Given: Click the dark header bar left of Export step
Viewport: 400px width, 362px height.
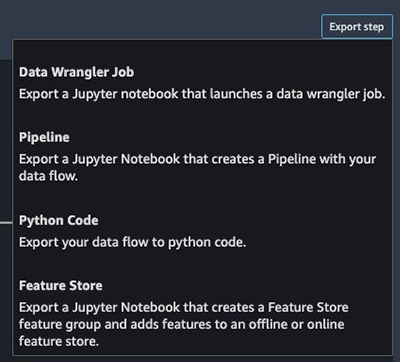Looking at the screenshot, I should tap(160, 20).
